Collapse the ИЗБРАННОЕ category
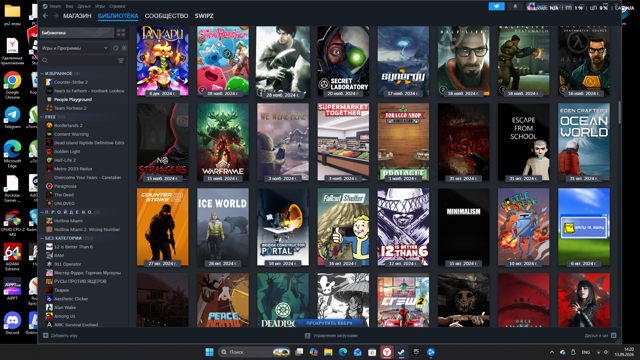The width and height of the screenshot is (640, 360). pyautogui.click(x=42, y=73)
